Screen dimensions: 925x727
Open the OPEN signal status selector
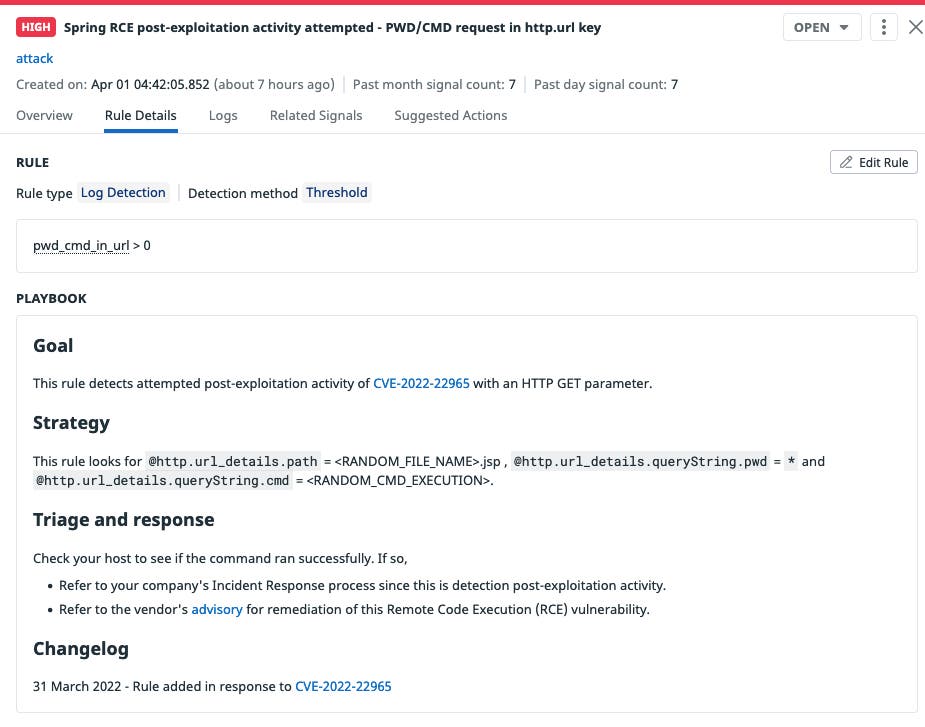822,27
